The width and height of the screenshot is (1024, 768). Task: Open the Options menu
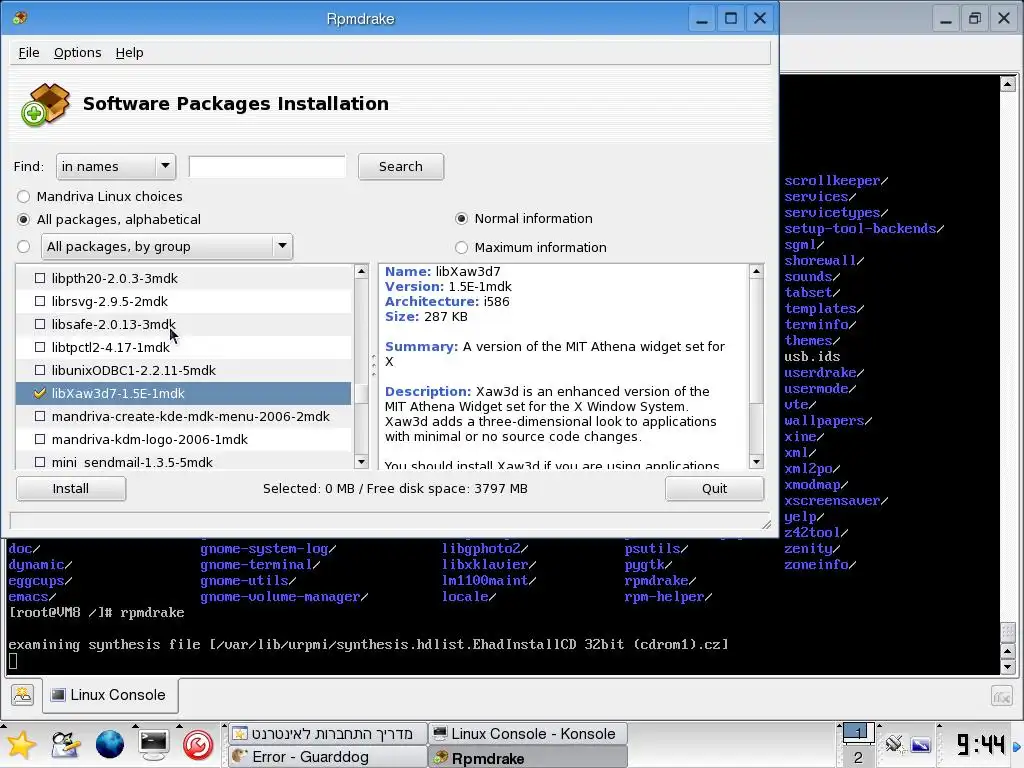pos(78,52)
